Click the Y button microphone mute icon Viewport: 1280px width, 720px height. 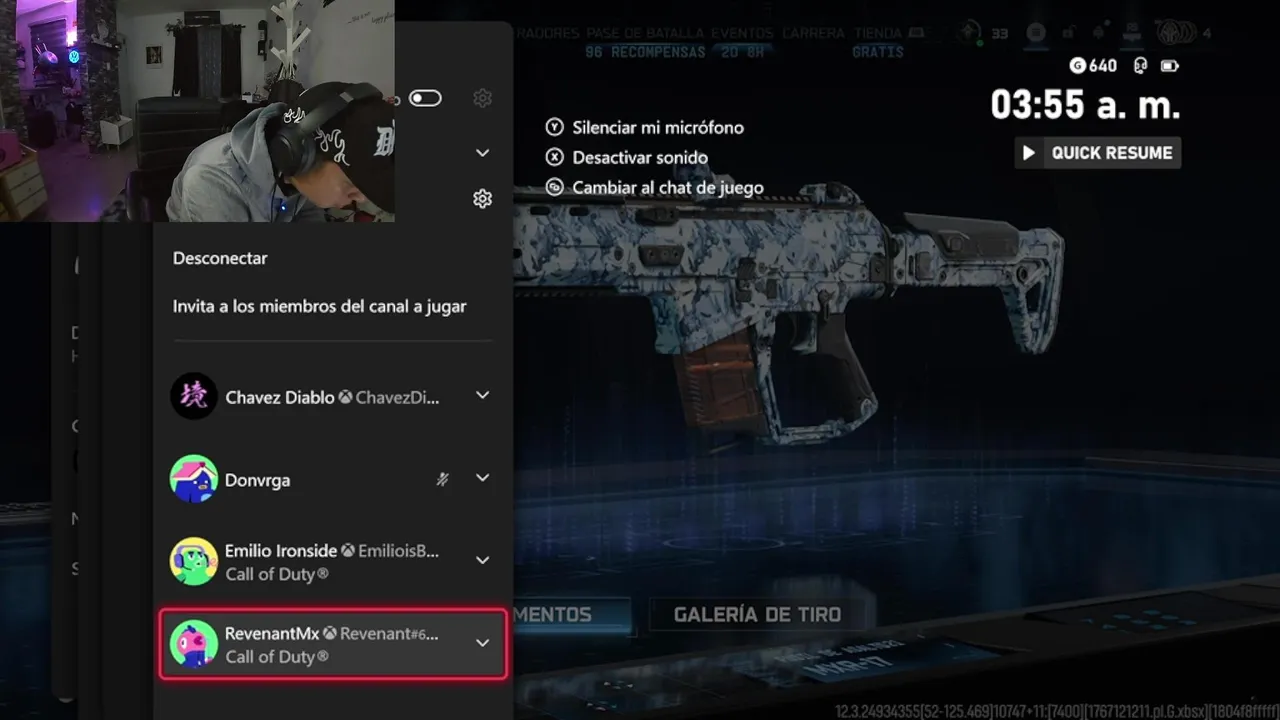(555, 127)
